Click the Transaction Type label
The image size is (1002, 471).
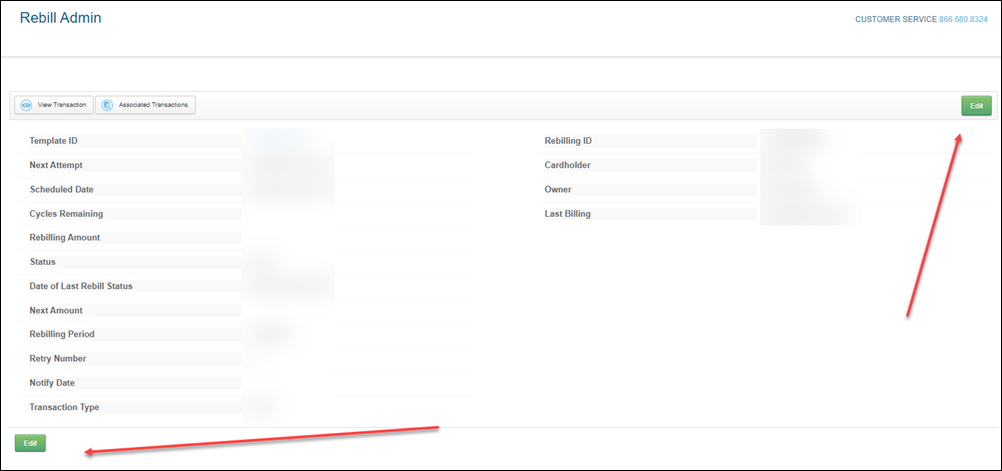(64, 407)
